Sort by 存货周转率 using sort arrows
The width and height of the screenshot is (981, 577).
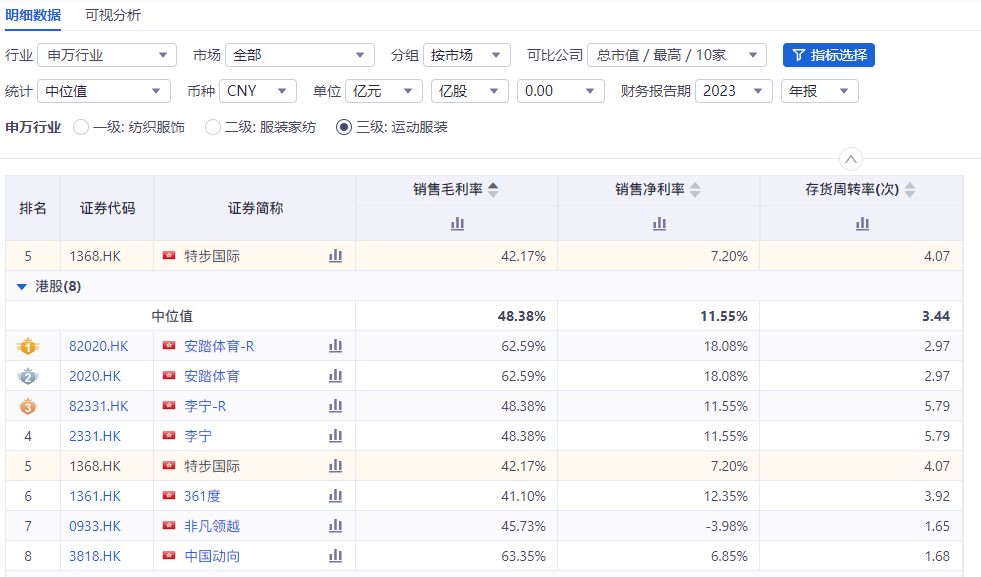click(909, 190)
